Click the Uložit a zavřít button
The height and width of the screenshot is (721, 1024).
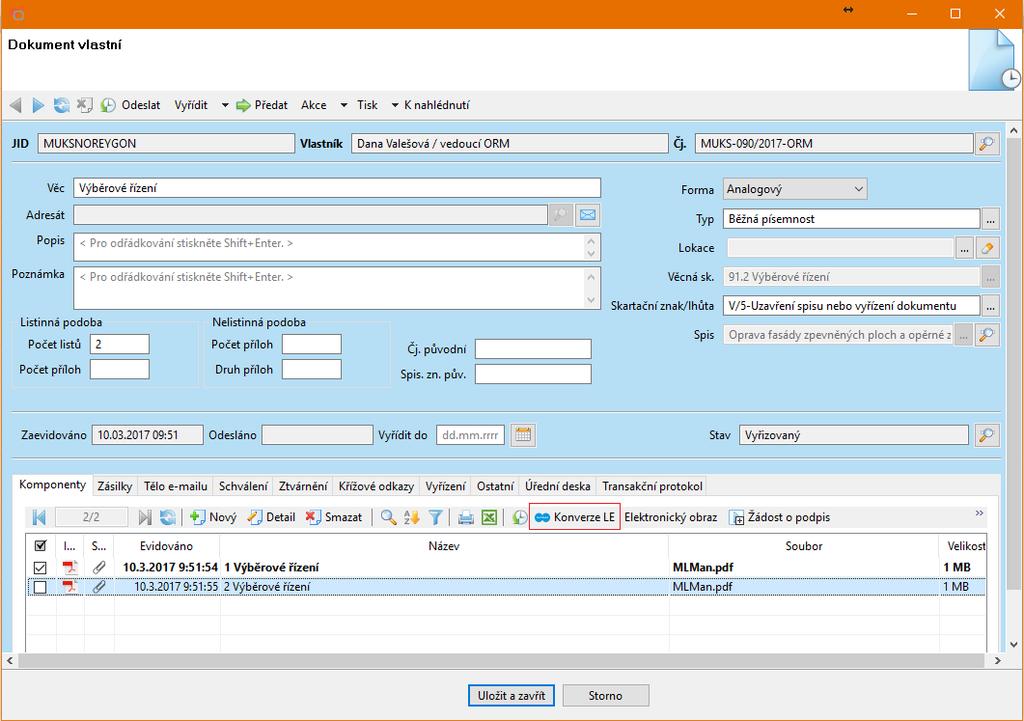511,696
